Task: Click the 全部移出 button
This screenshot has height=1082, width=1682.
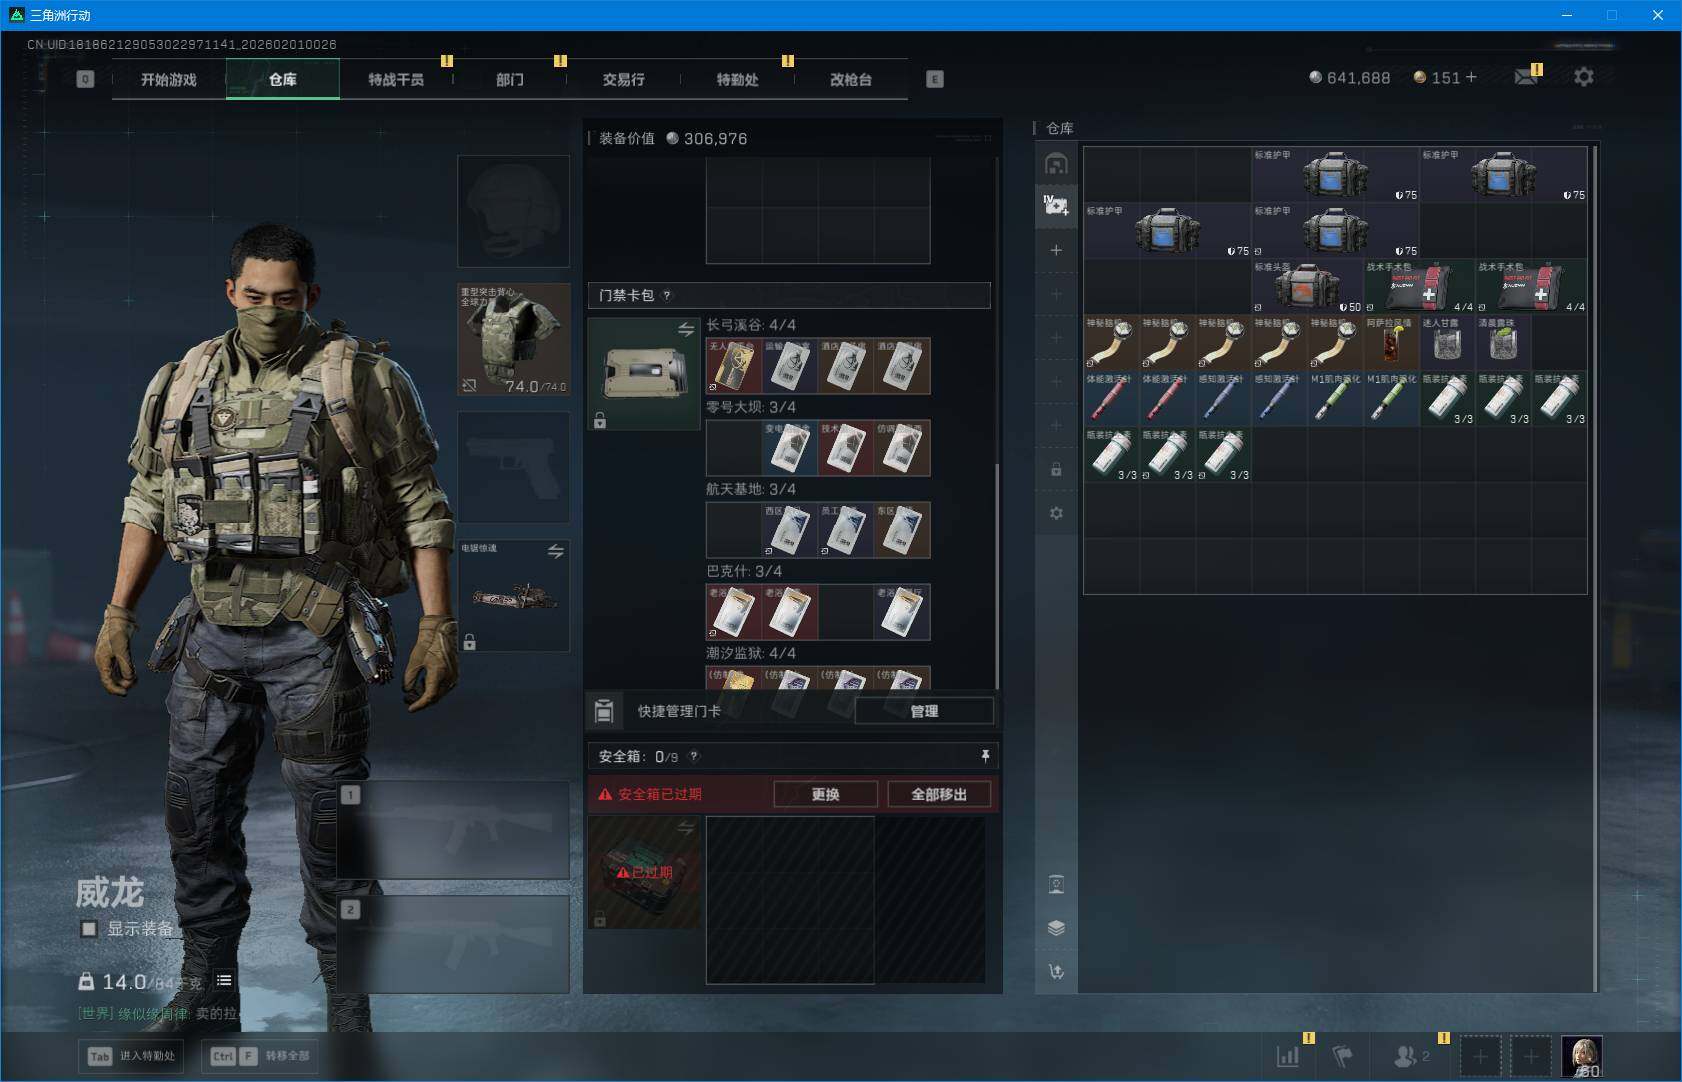Action: (939, 794)
